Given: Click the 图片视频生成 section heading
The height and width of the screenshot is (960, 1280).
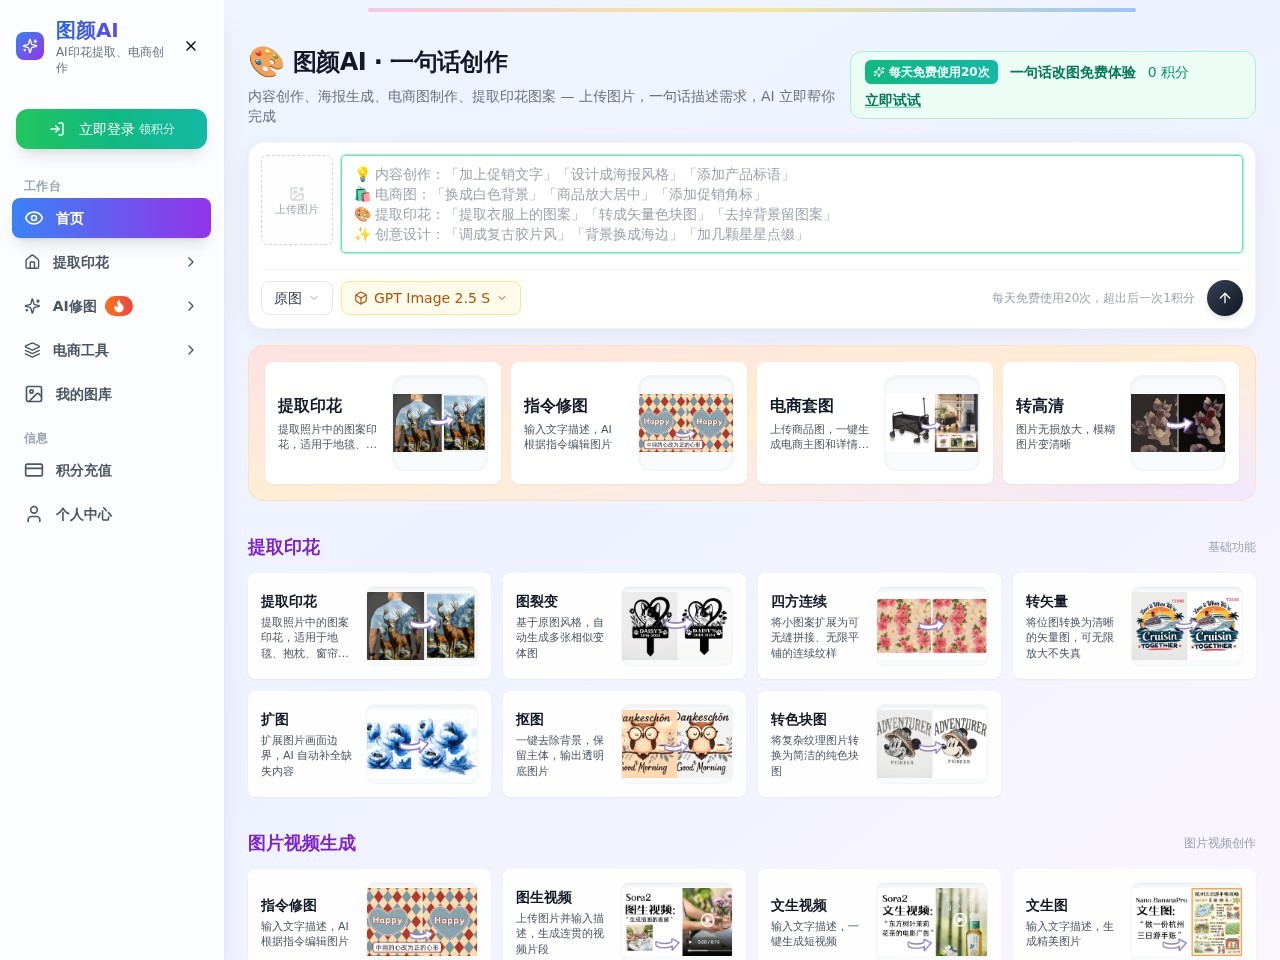Looking at the screenshot, I should click(302, 843).
